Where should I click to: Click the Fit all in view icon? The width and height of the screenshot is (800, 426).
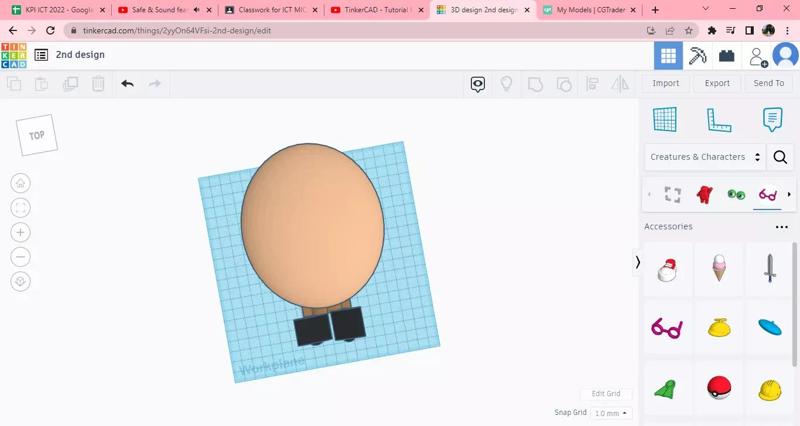[21, 208]
